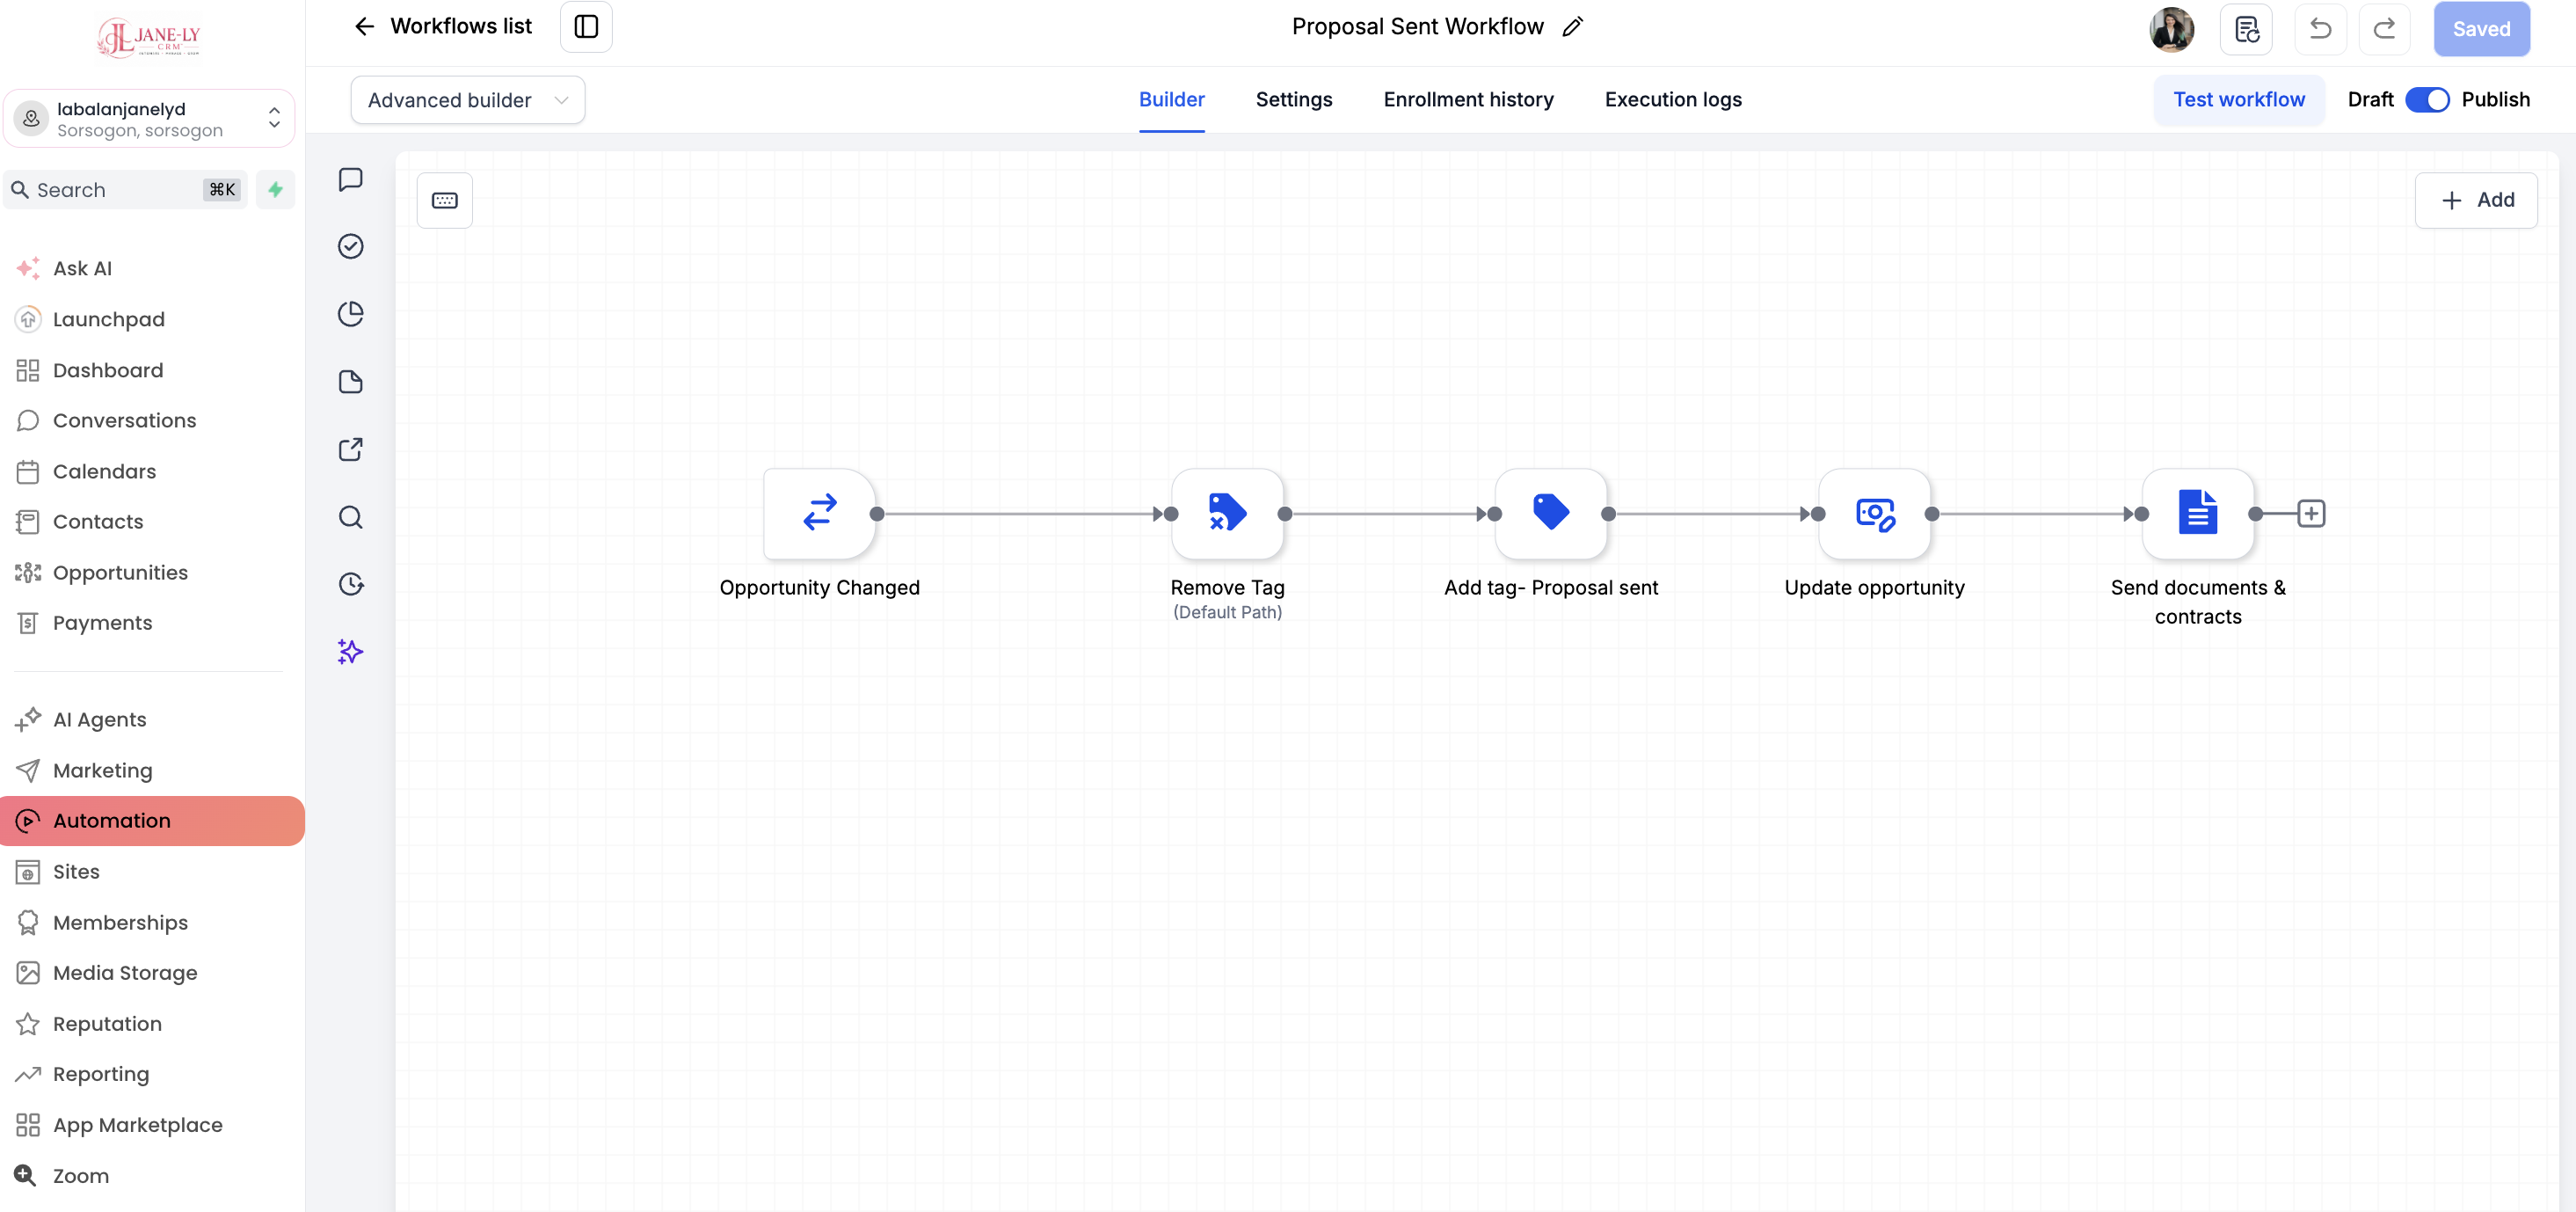Click the Draft label
2576x1212 pixels.
coord(2369,99)
